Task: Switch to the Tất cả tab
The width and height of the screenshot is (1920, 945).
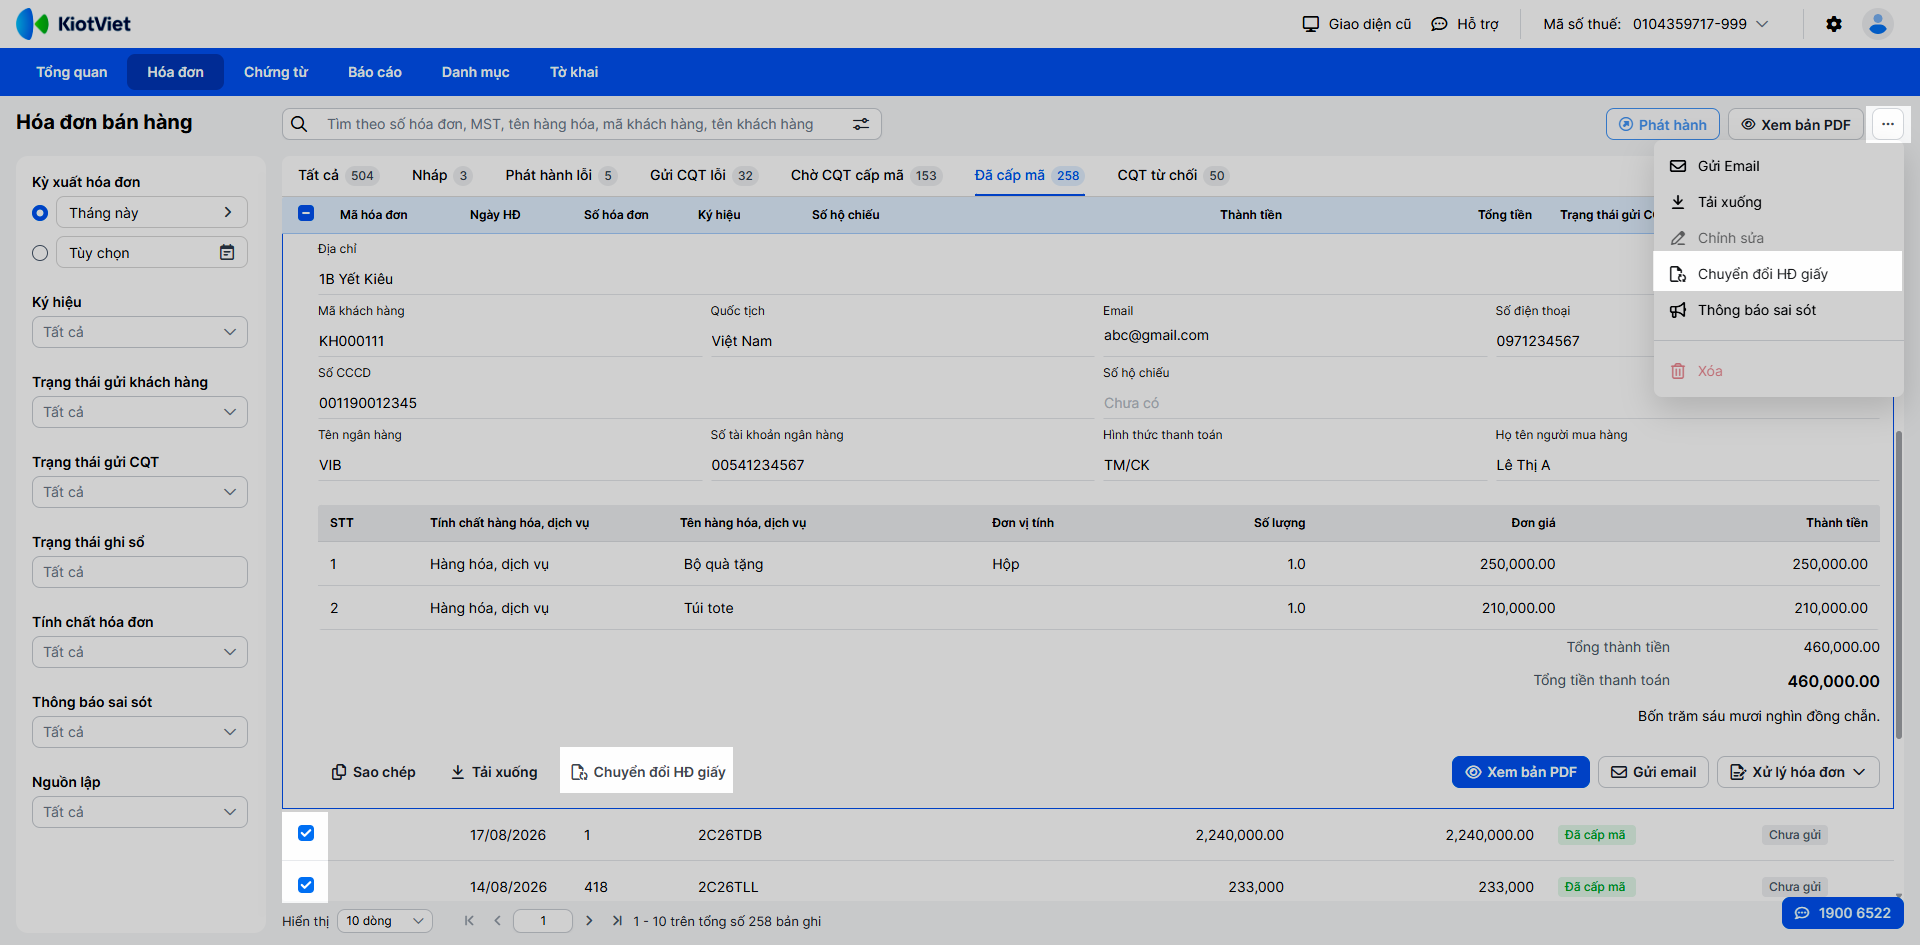Action: (338, 175)
